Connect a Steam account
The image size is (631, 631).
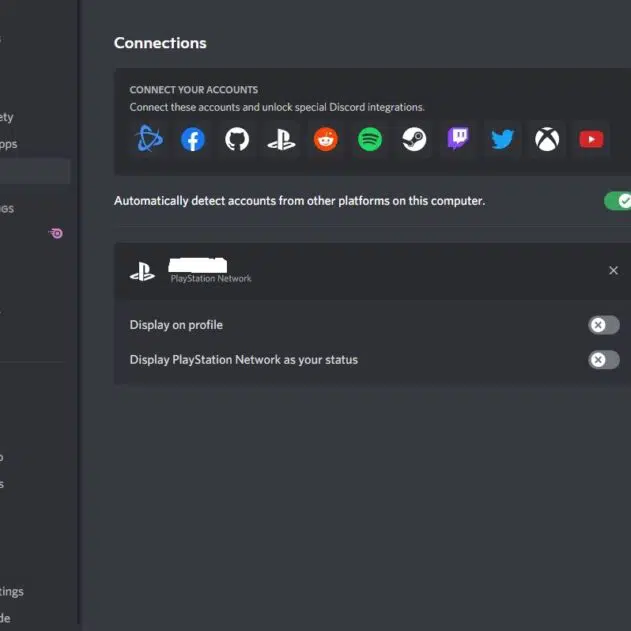pyautogui.click(x=414, y=139)
